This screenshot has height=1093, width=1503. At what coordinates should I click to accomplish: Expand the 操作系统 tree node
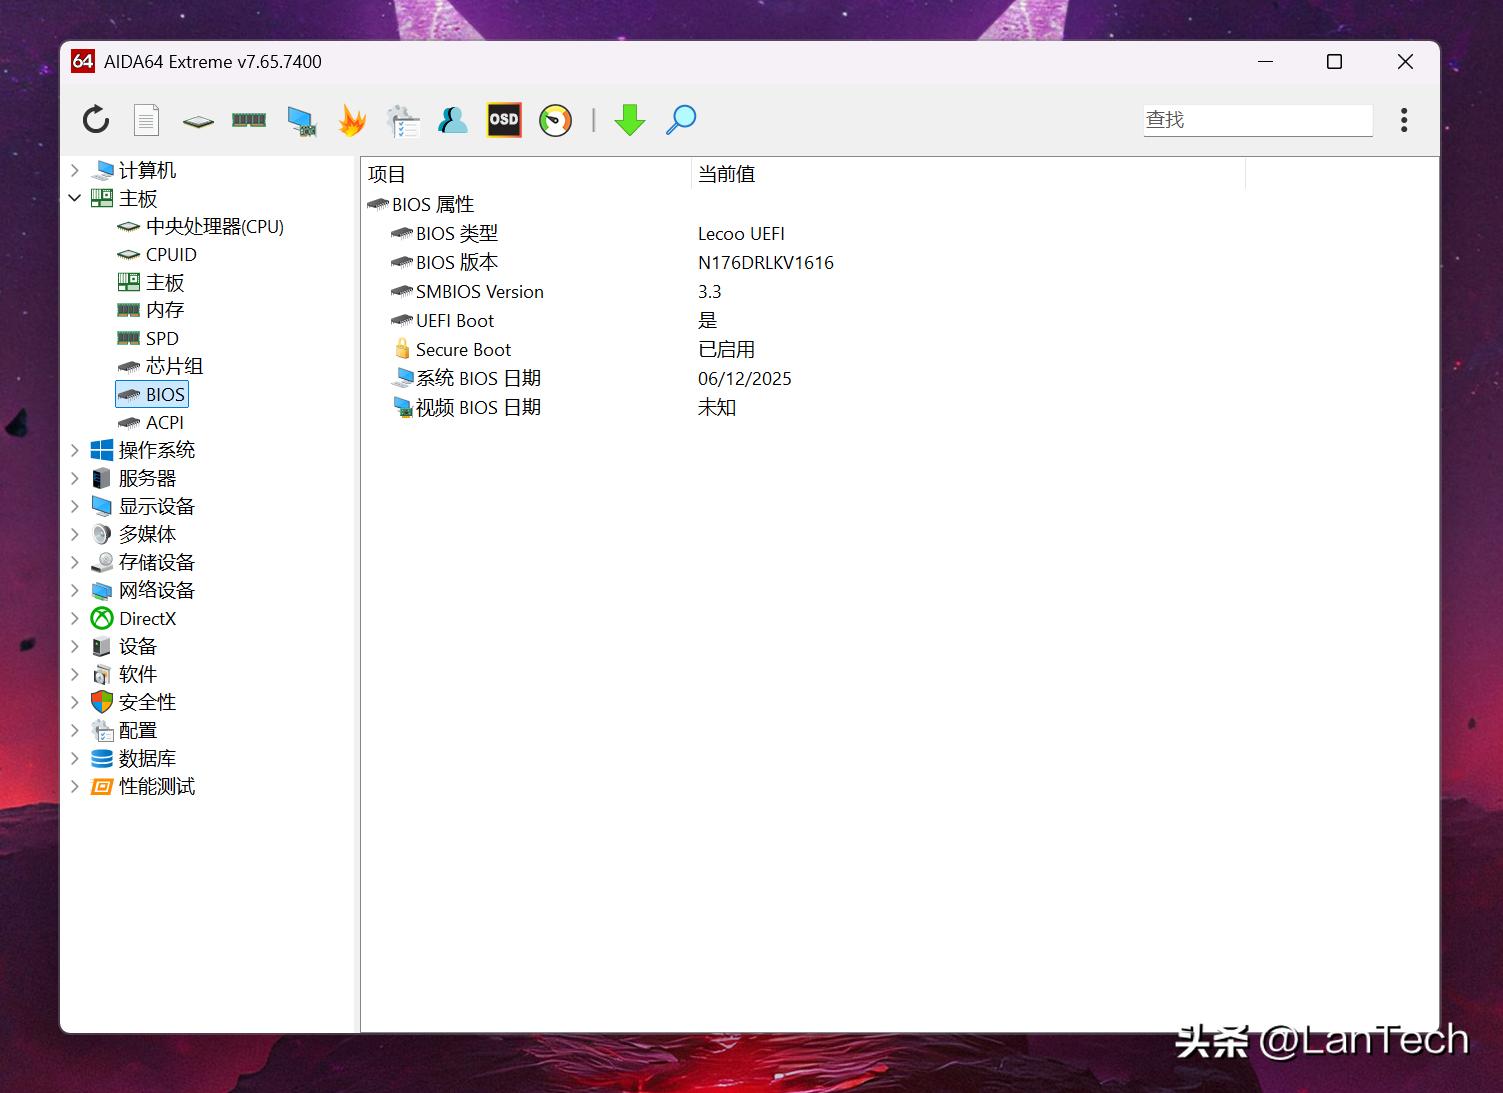coord(75,451)
